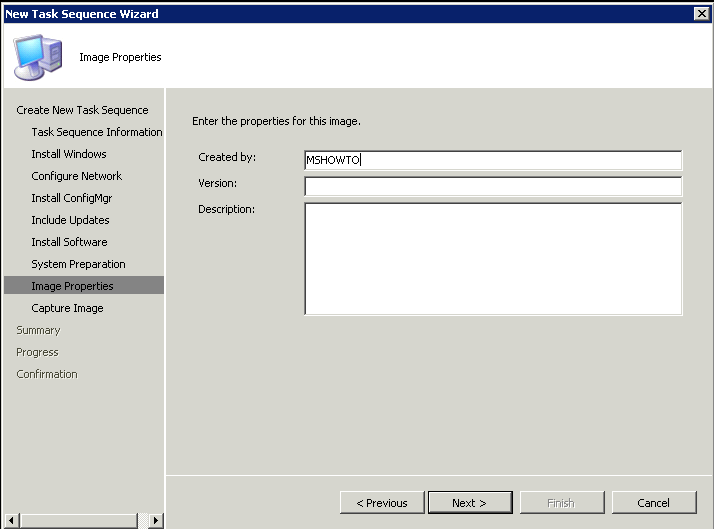
Task: Click 'Enter the properties for this image.' text
Action: 276,121
